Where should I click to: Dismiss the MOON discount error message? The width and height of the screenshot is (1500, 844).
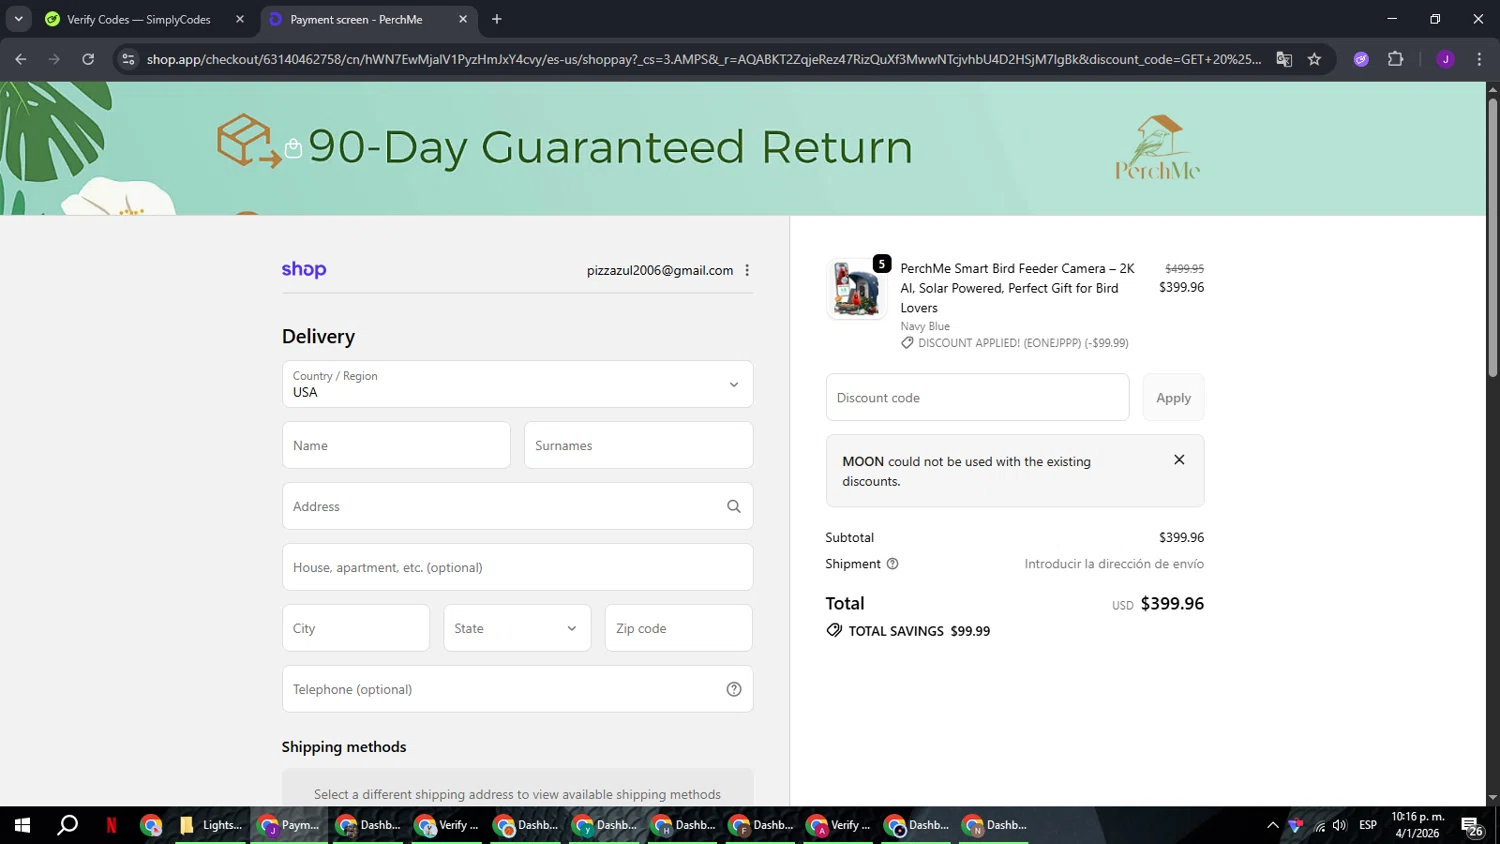[x=1179, y=460]
